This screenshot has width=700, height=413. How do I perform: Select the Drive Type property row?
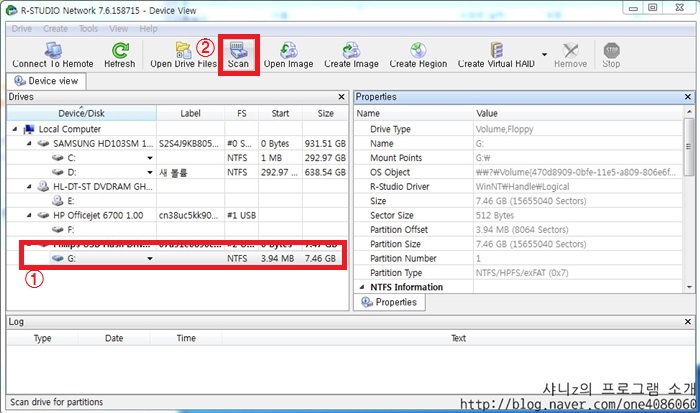coord(518,129)
